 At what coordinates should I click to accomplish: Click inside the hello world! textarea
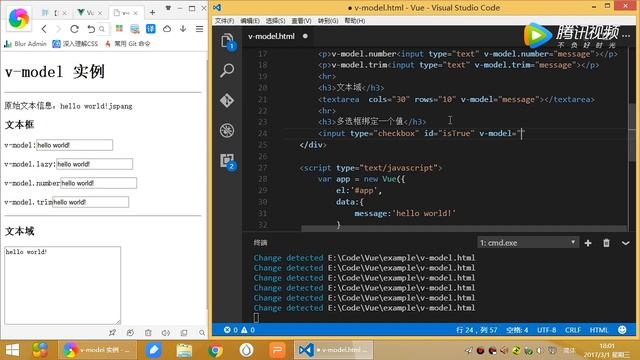pyautogui.click(x=62, y=285)
